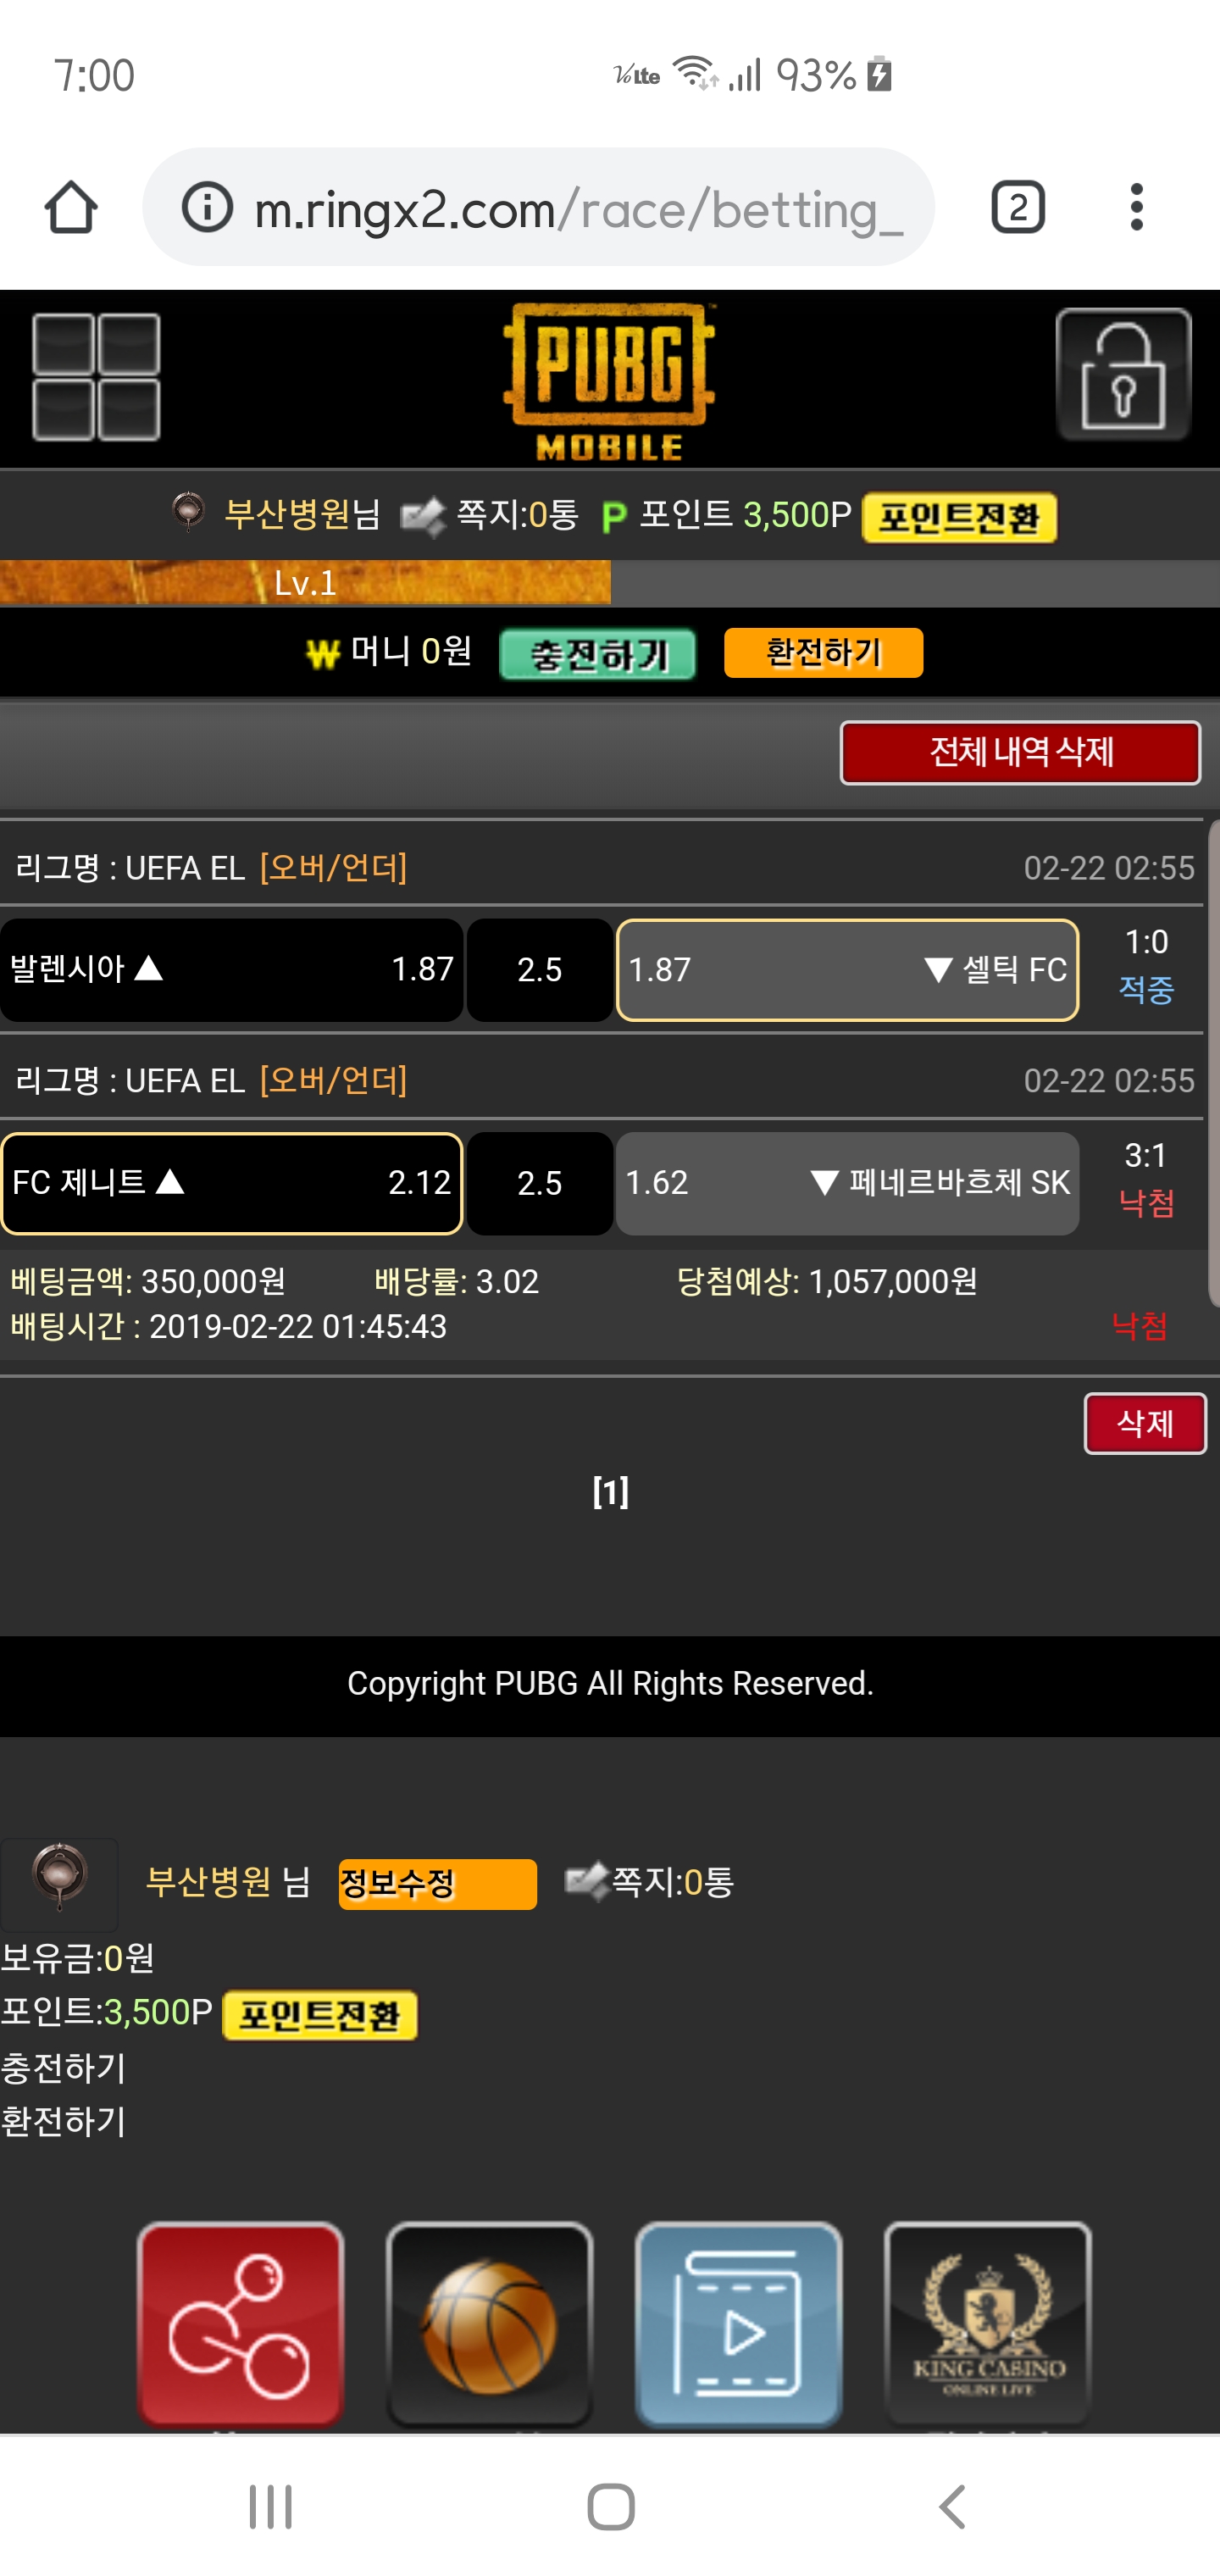Viewport: 1220px width, 2576px height.
Task: Open the basketball sports icon
Action: click(490, 2323)
